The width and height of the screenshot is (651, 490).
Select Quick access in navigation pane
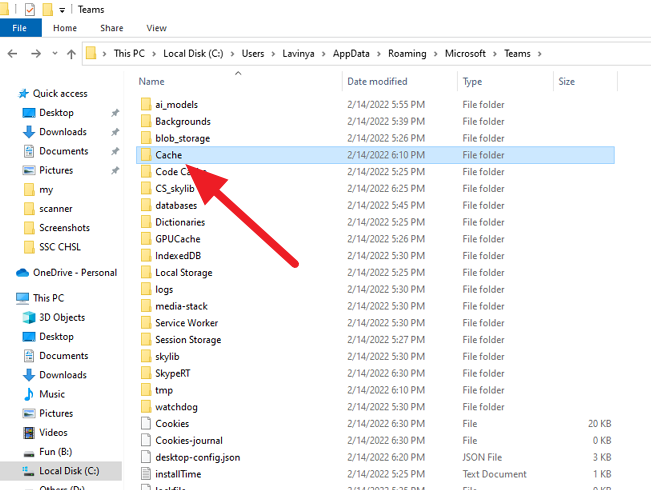pos(60,93)
